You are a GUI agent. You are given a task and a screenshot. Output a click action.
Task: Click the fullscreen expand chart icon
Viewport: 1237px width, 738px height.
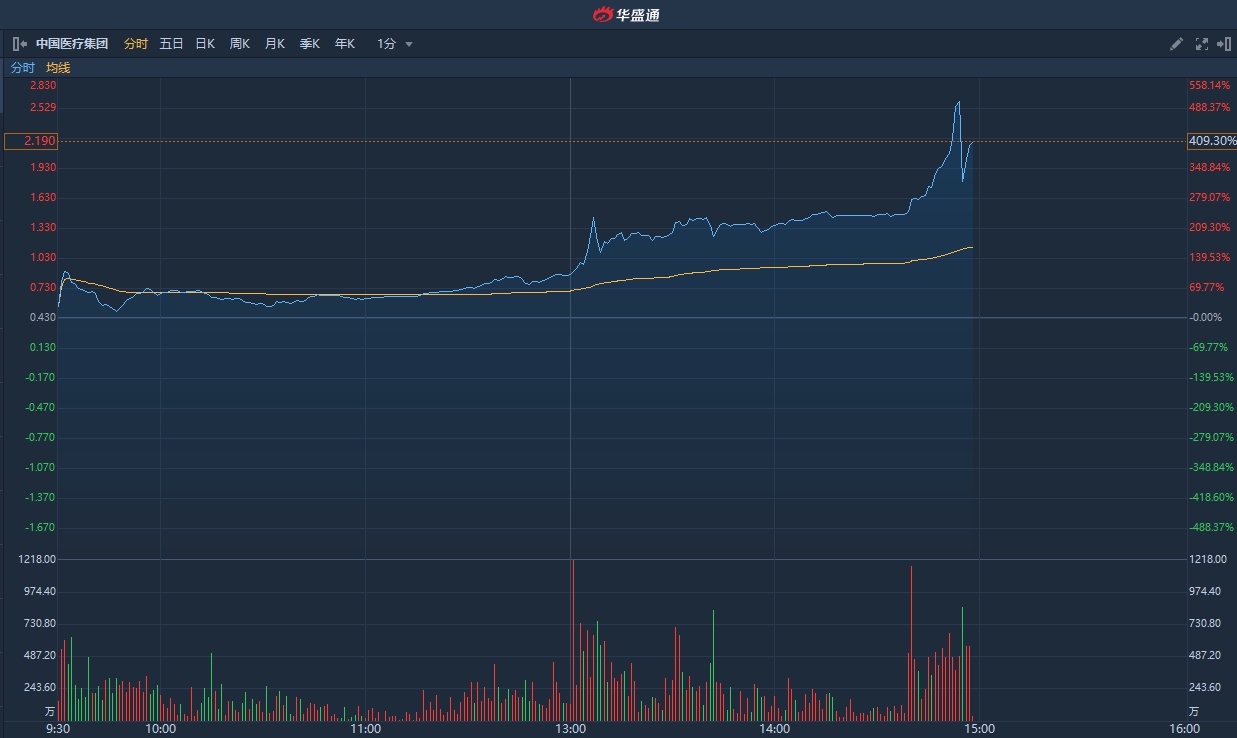coord(1201,44)
